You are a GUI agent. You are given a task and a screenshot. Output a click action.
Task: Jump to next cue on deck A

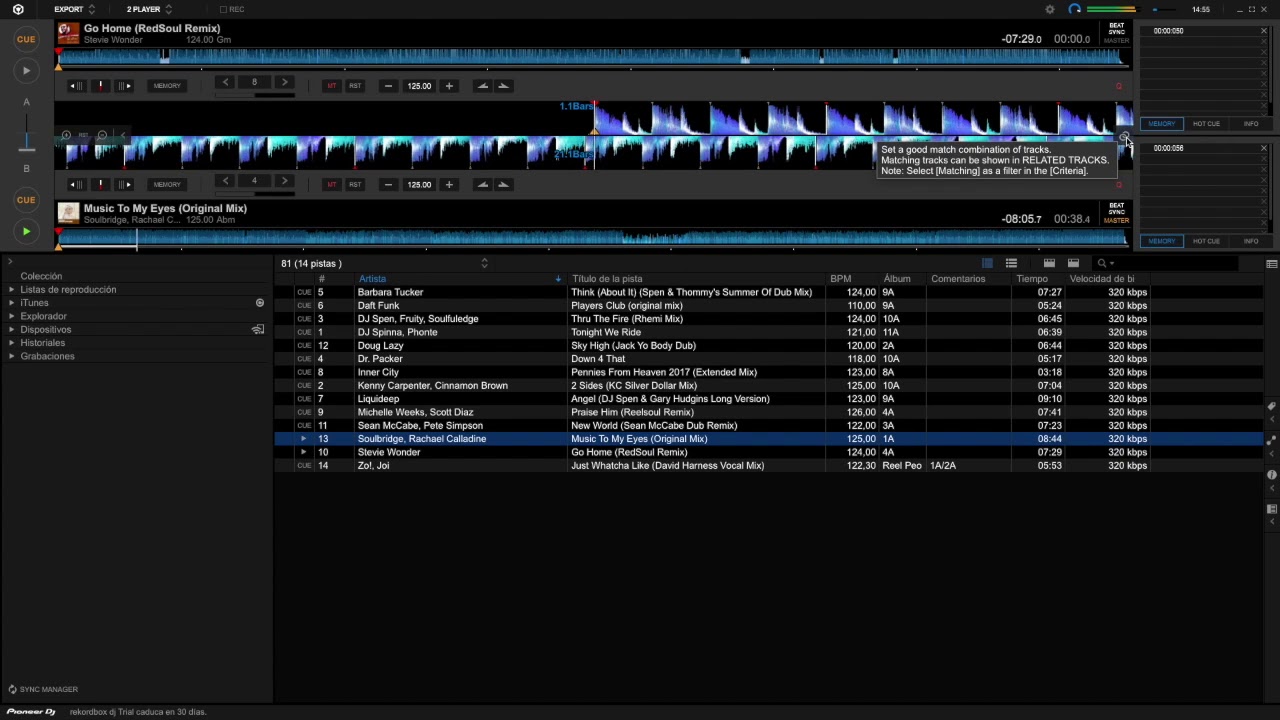(x=125, y=86)
